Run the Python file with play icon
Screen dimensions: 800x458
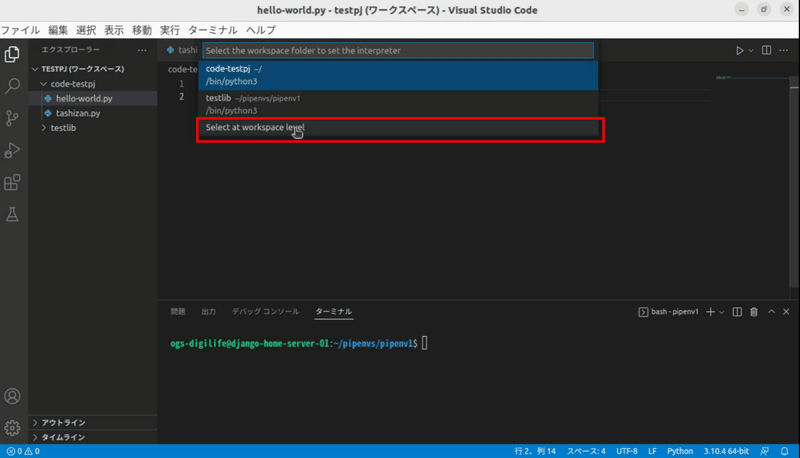pos(739,50)
